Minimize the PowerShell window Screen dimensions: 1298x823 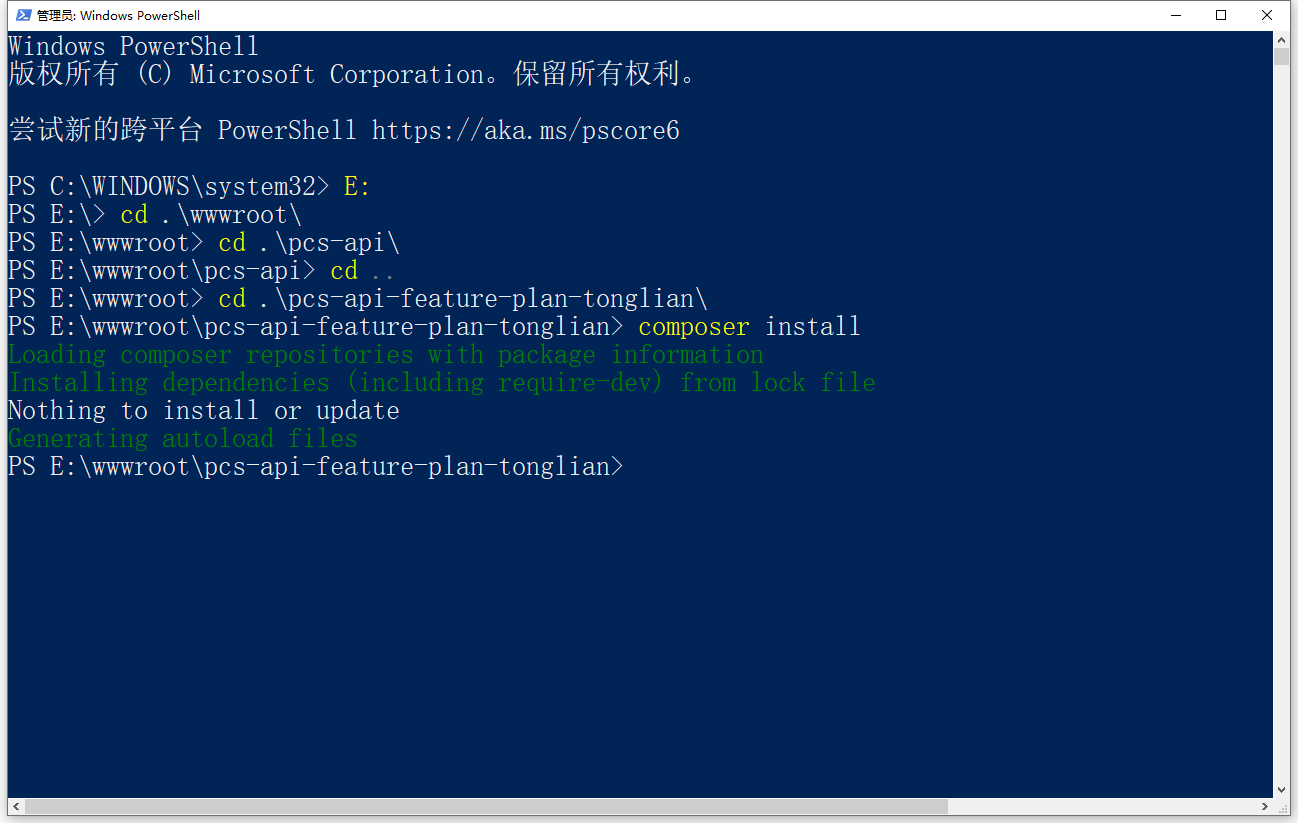tap(1175, 15)
